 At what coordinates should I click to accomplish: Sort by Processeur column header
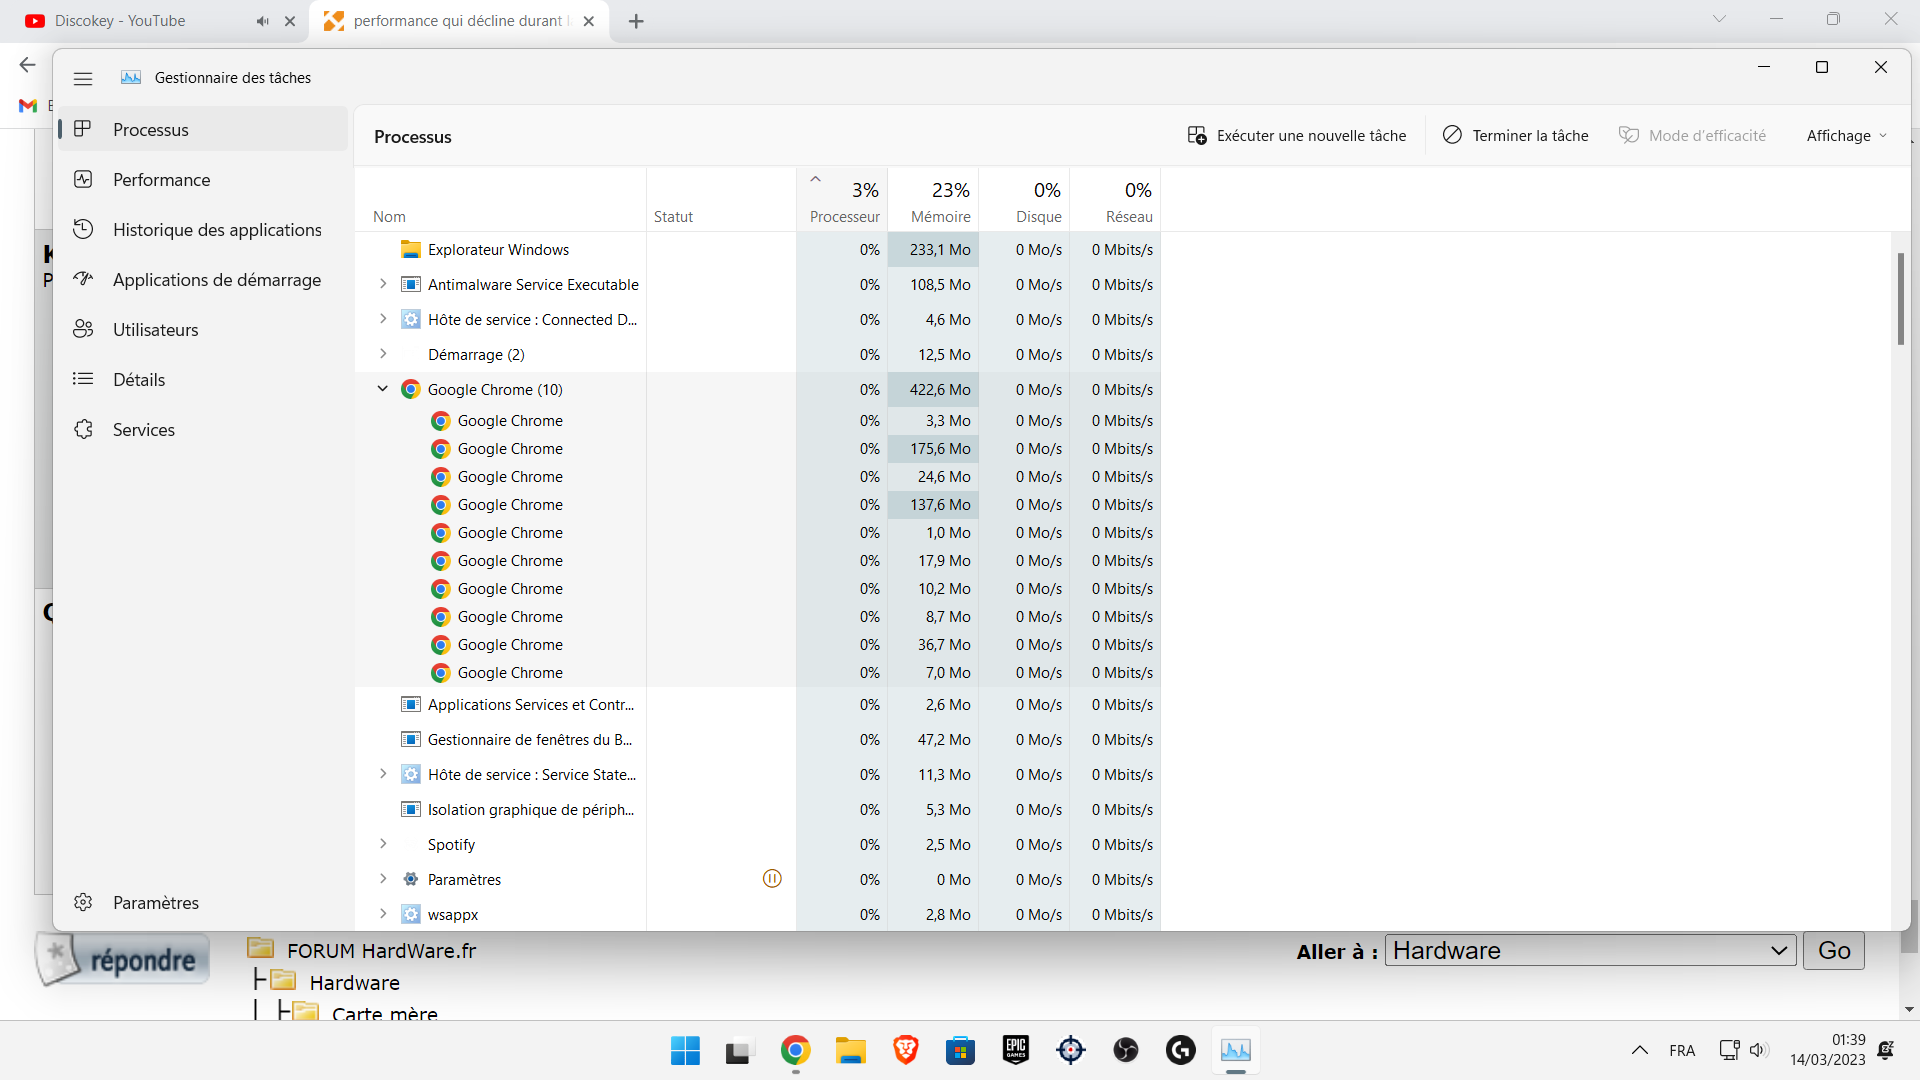(842, 200)
